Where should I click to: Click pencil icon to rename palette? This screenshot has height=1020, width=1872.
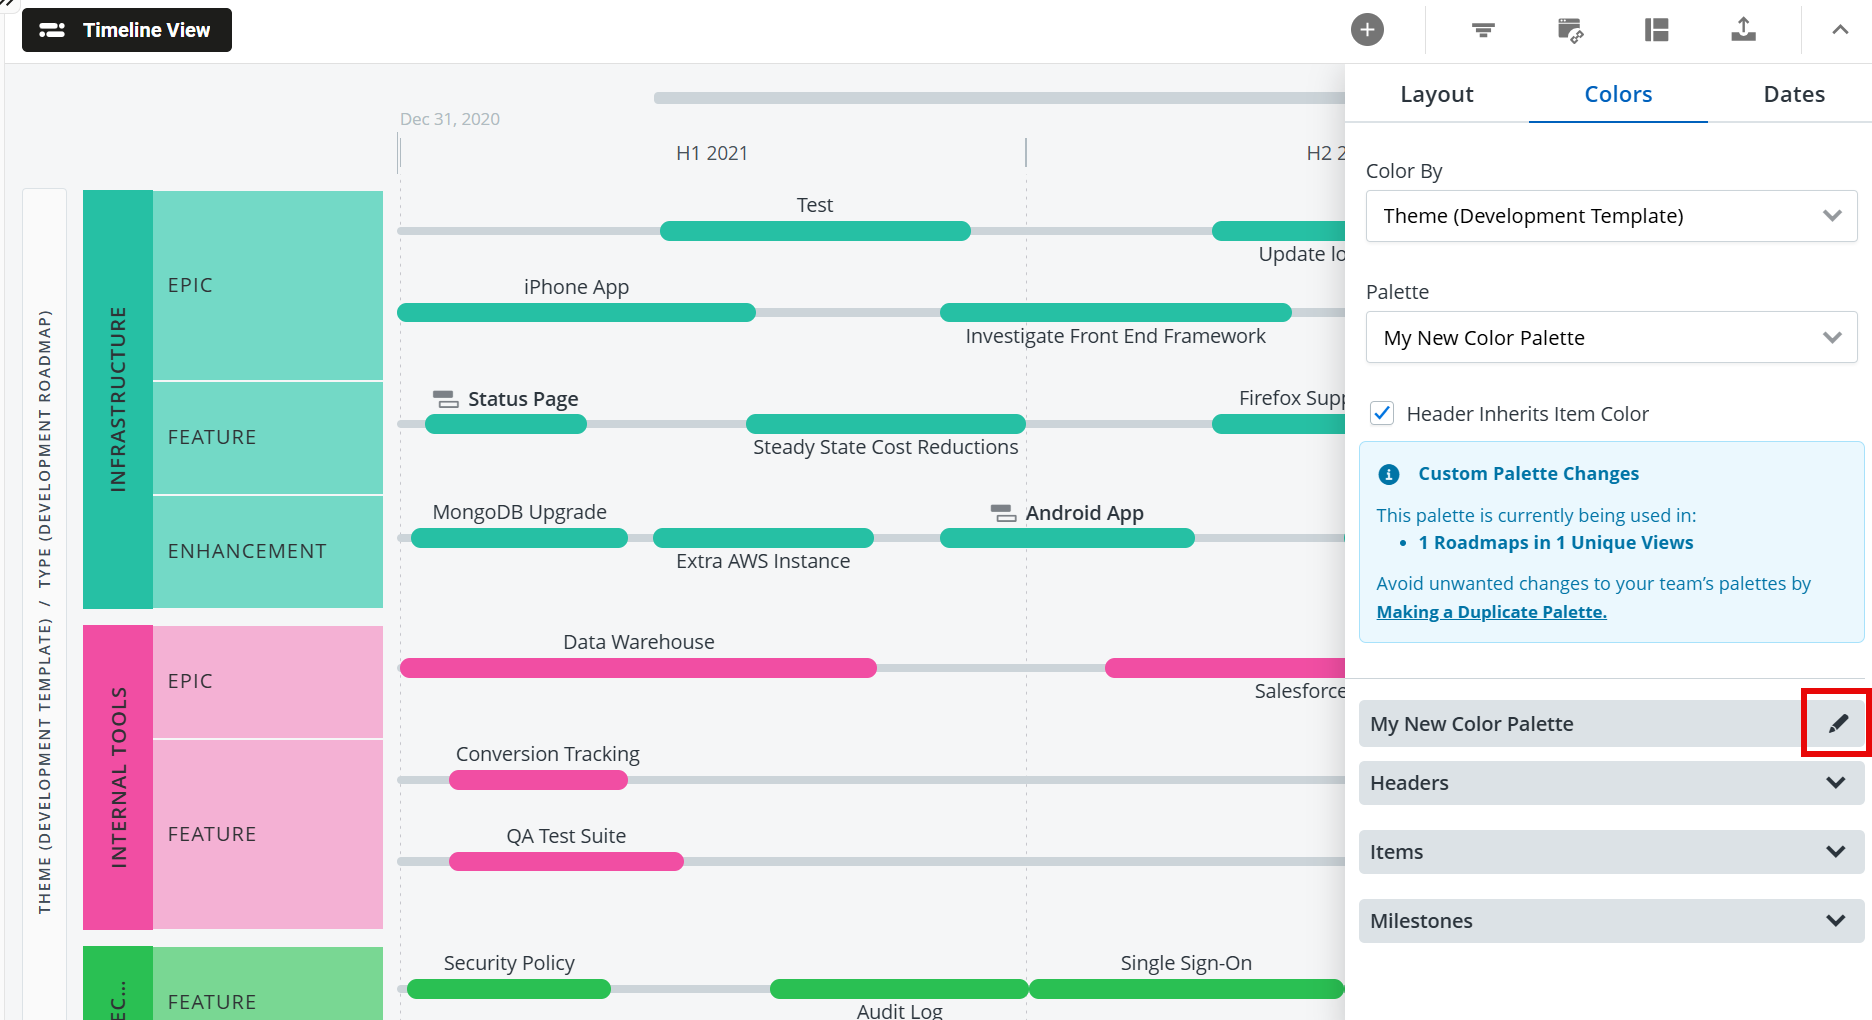coord(1837,723)
